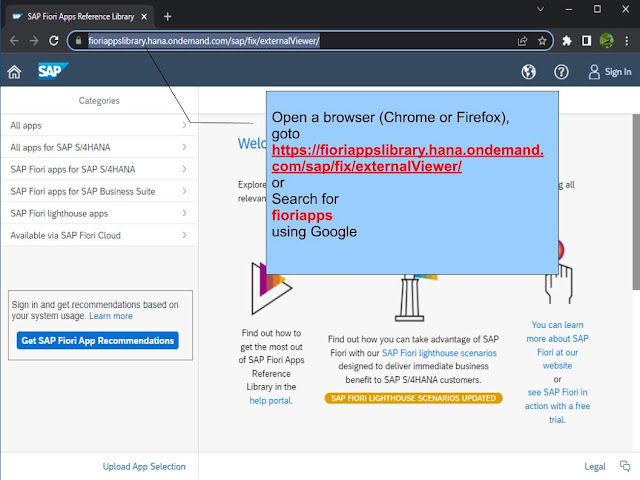640x480 pixels.
Task: Select All apps for SAP S/4HANA category
Action: 99,147
